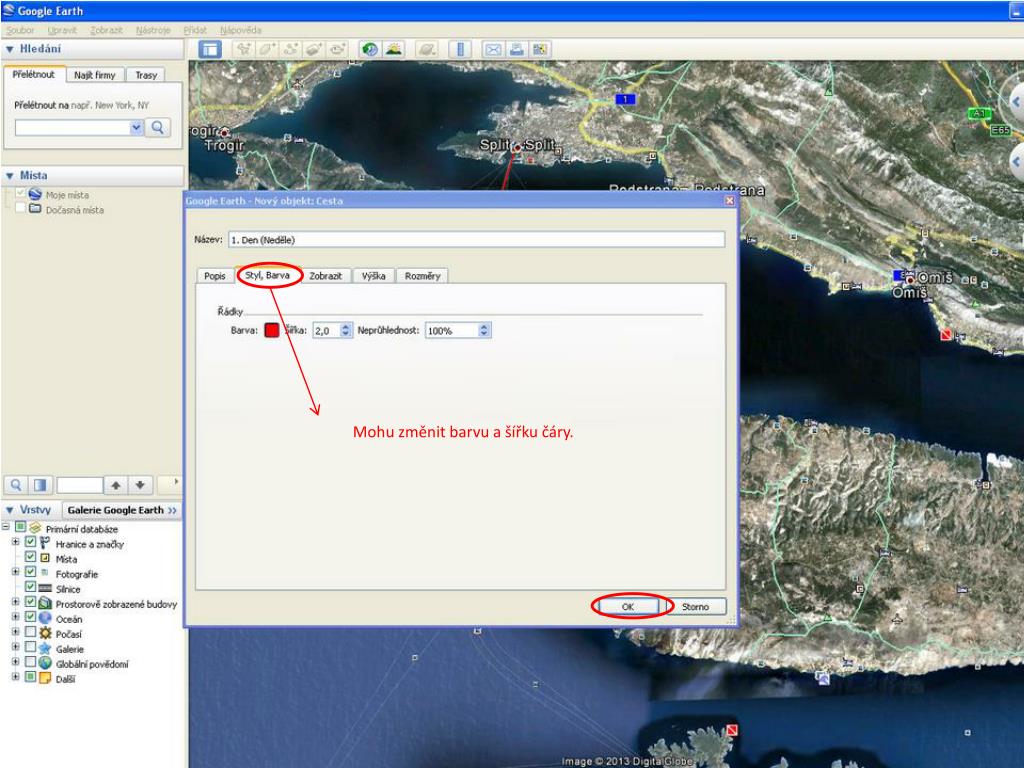Collapse the Místa panel triangle
This screenshot has width=1024, height=768.
point(9,176)
